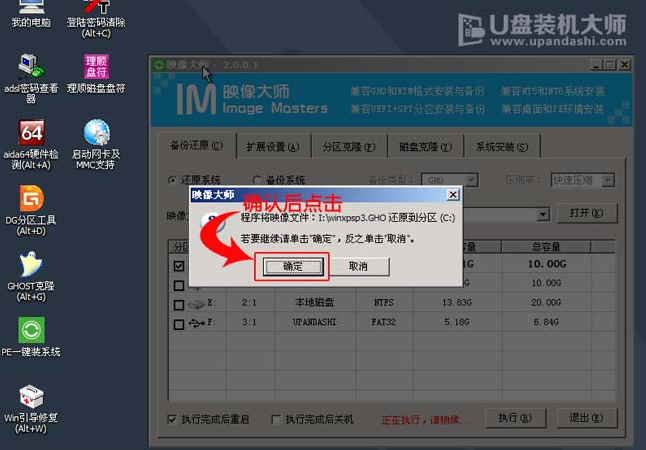
Task: Click the 映像大师 title bar app icon
Action: point(159,65)
